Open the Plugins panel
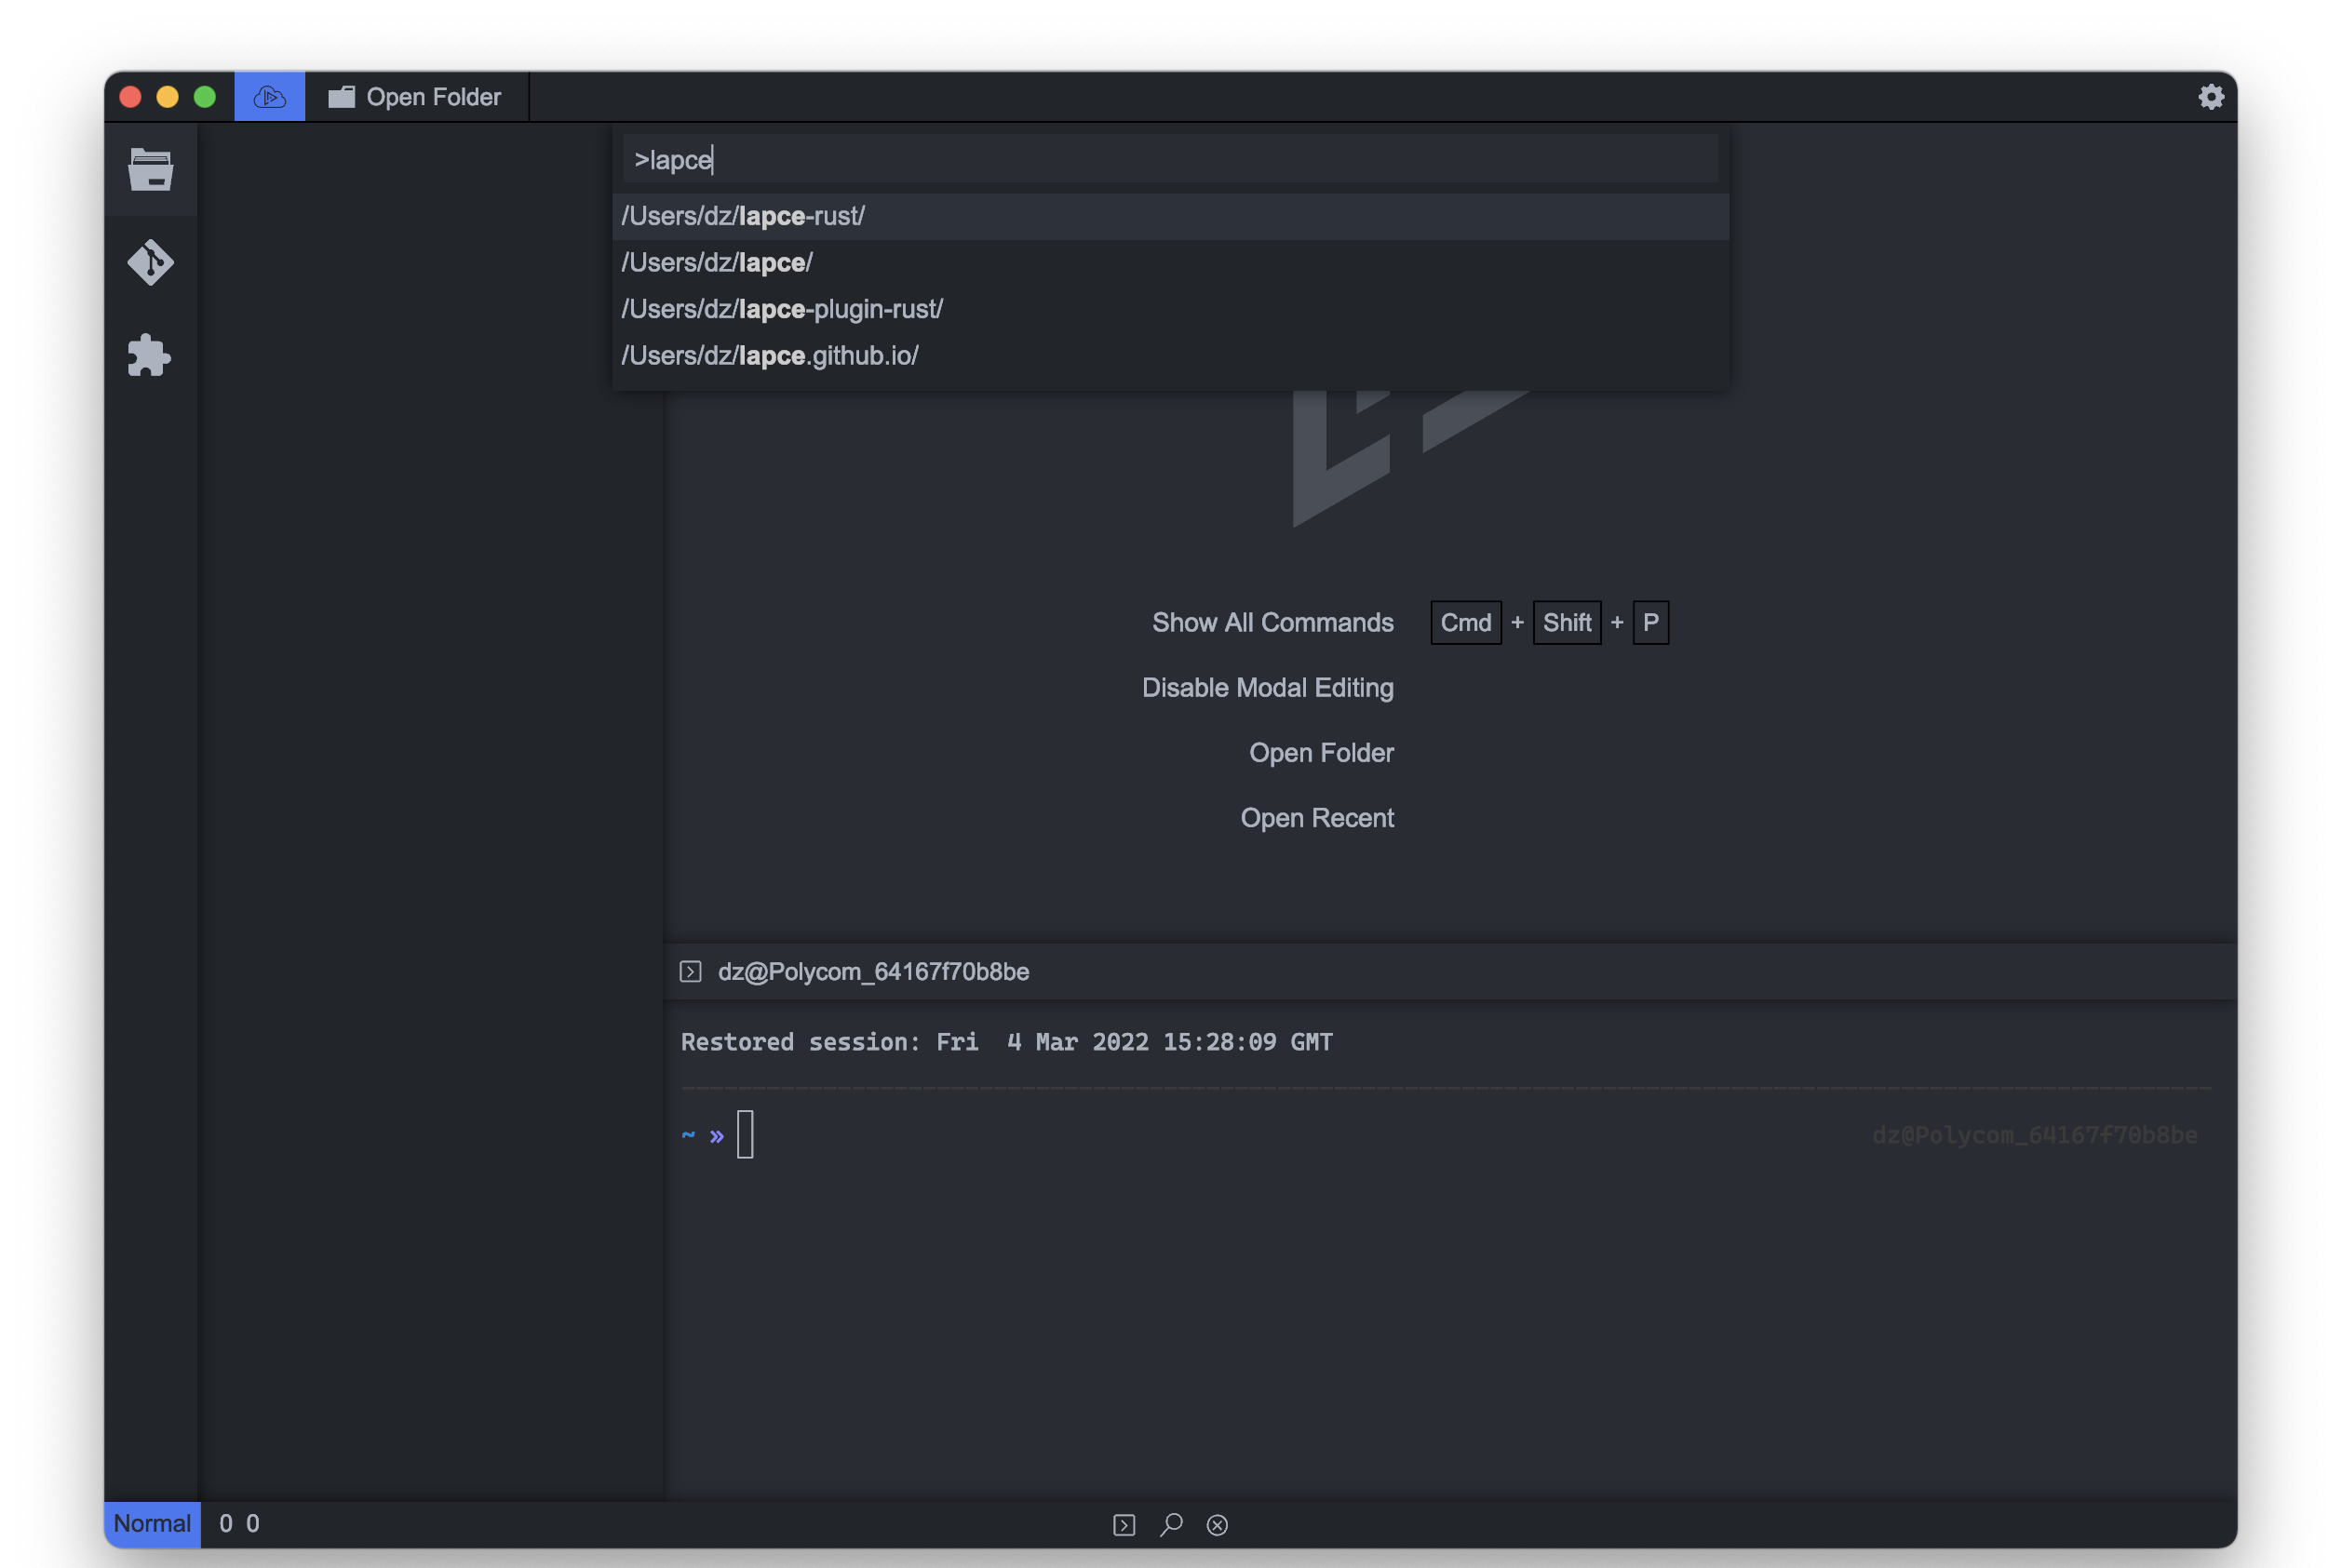Screen dimensions: 2342x1568 tap(150, 356)
